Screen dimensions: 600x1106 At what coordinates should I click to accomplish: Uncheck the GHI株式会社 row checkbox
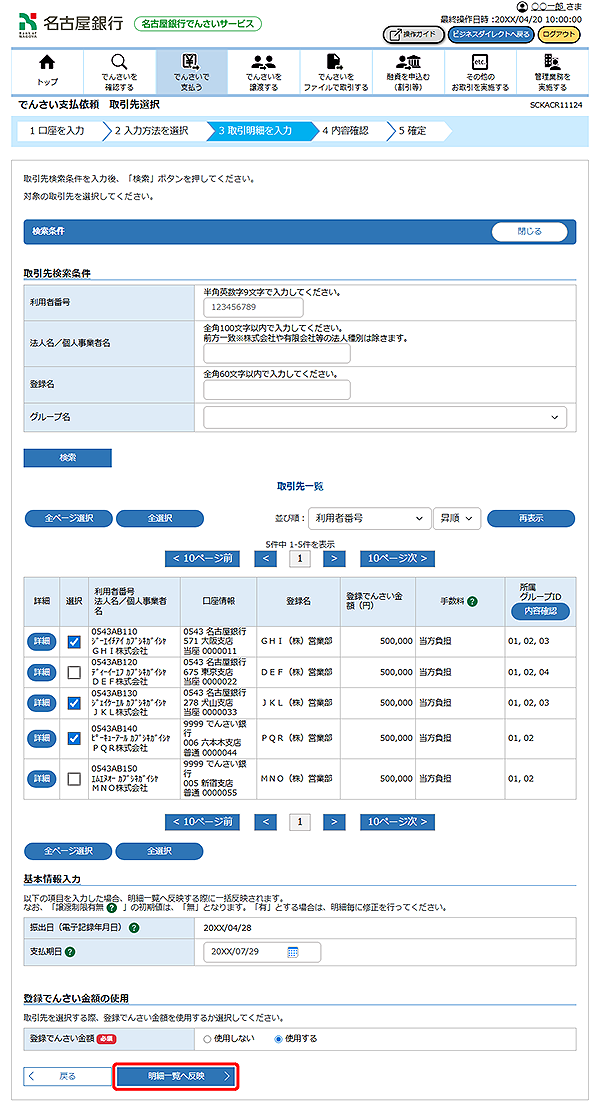pyautogui.click(x=74, y=642)
